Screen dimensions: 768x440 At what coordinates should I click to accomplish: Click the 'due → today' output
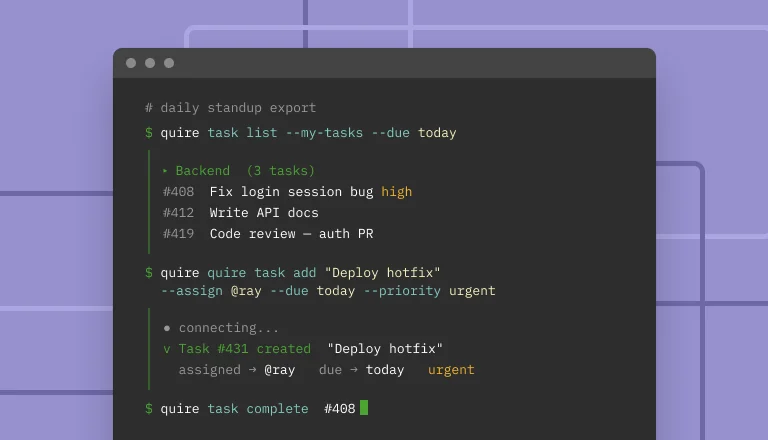tap(361, 369)
